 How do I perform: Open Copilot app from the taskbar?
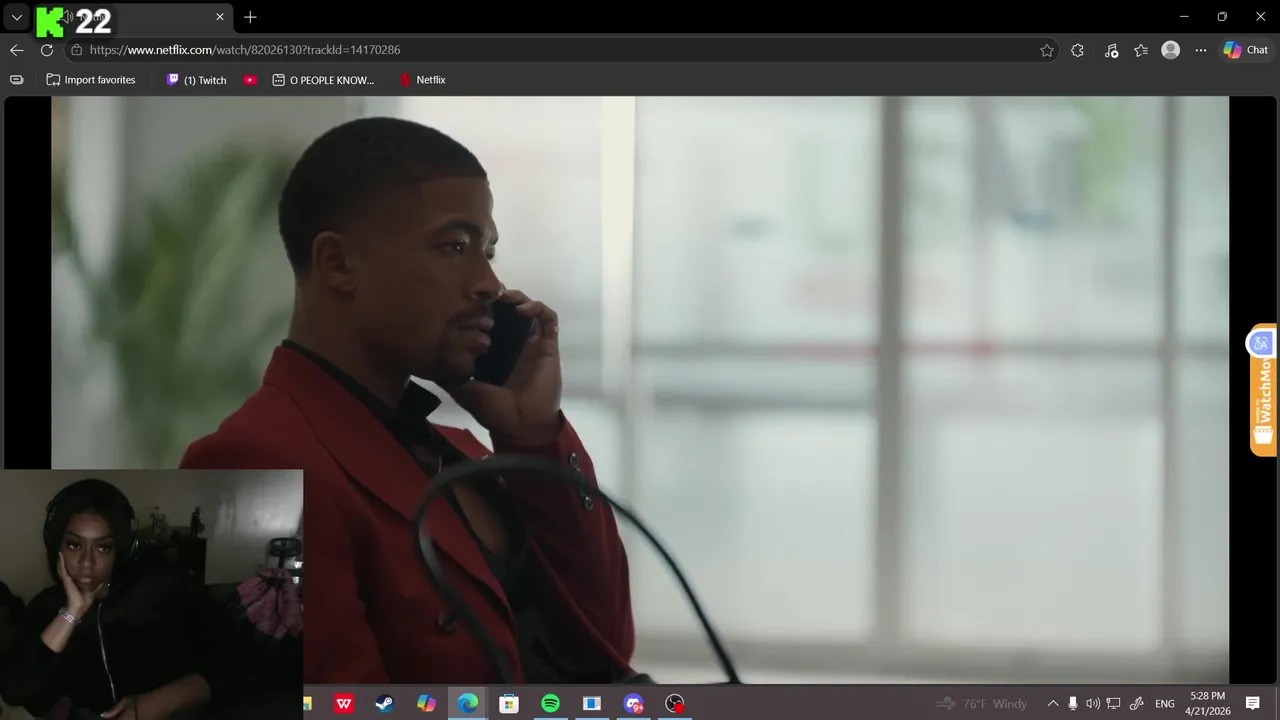point(426,704)
